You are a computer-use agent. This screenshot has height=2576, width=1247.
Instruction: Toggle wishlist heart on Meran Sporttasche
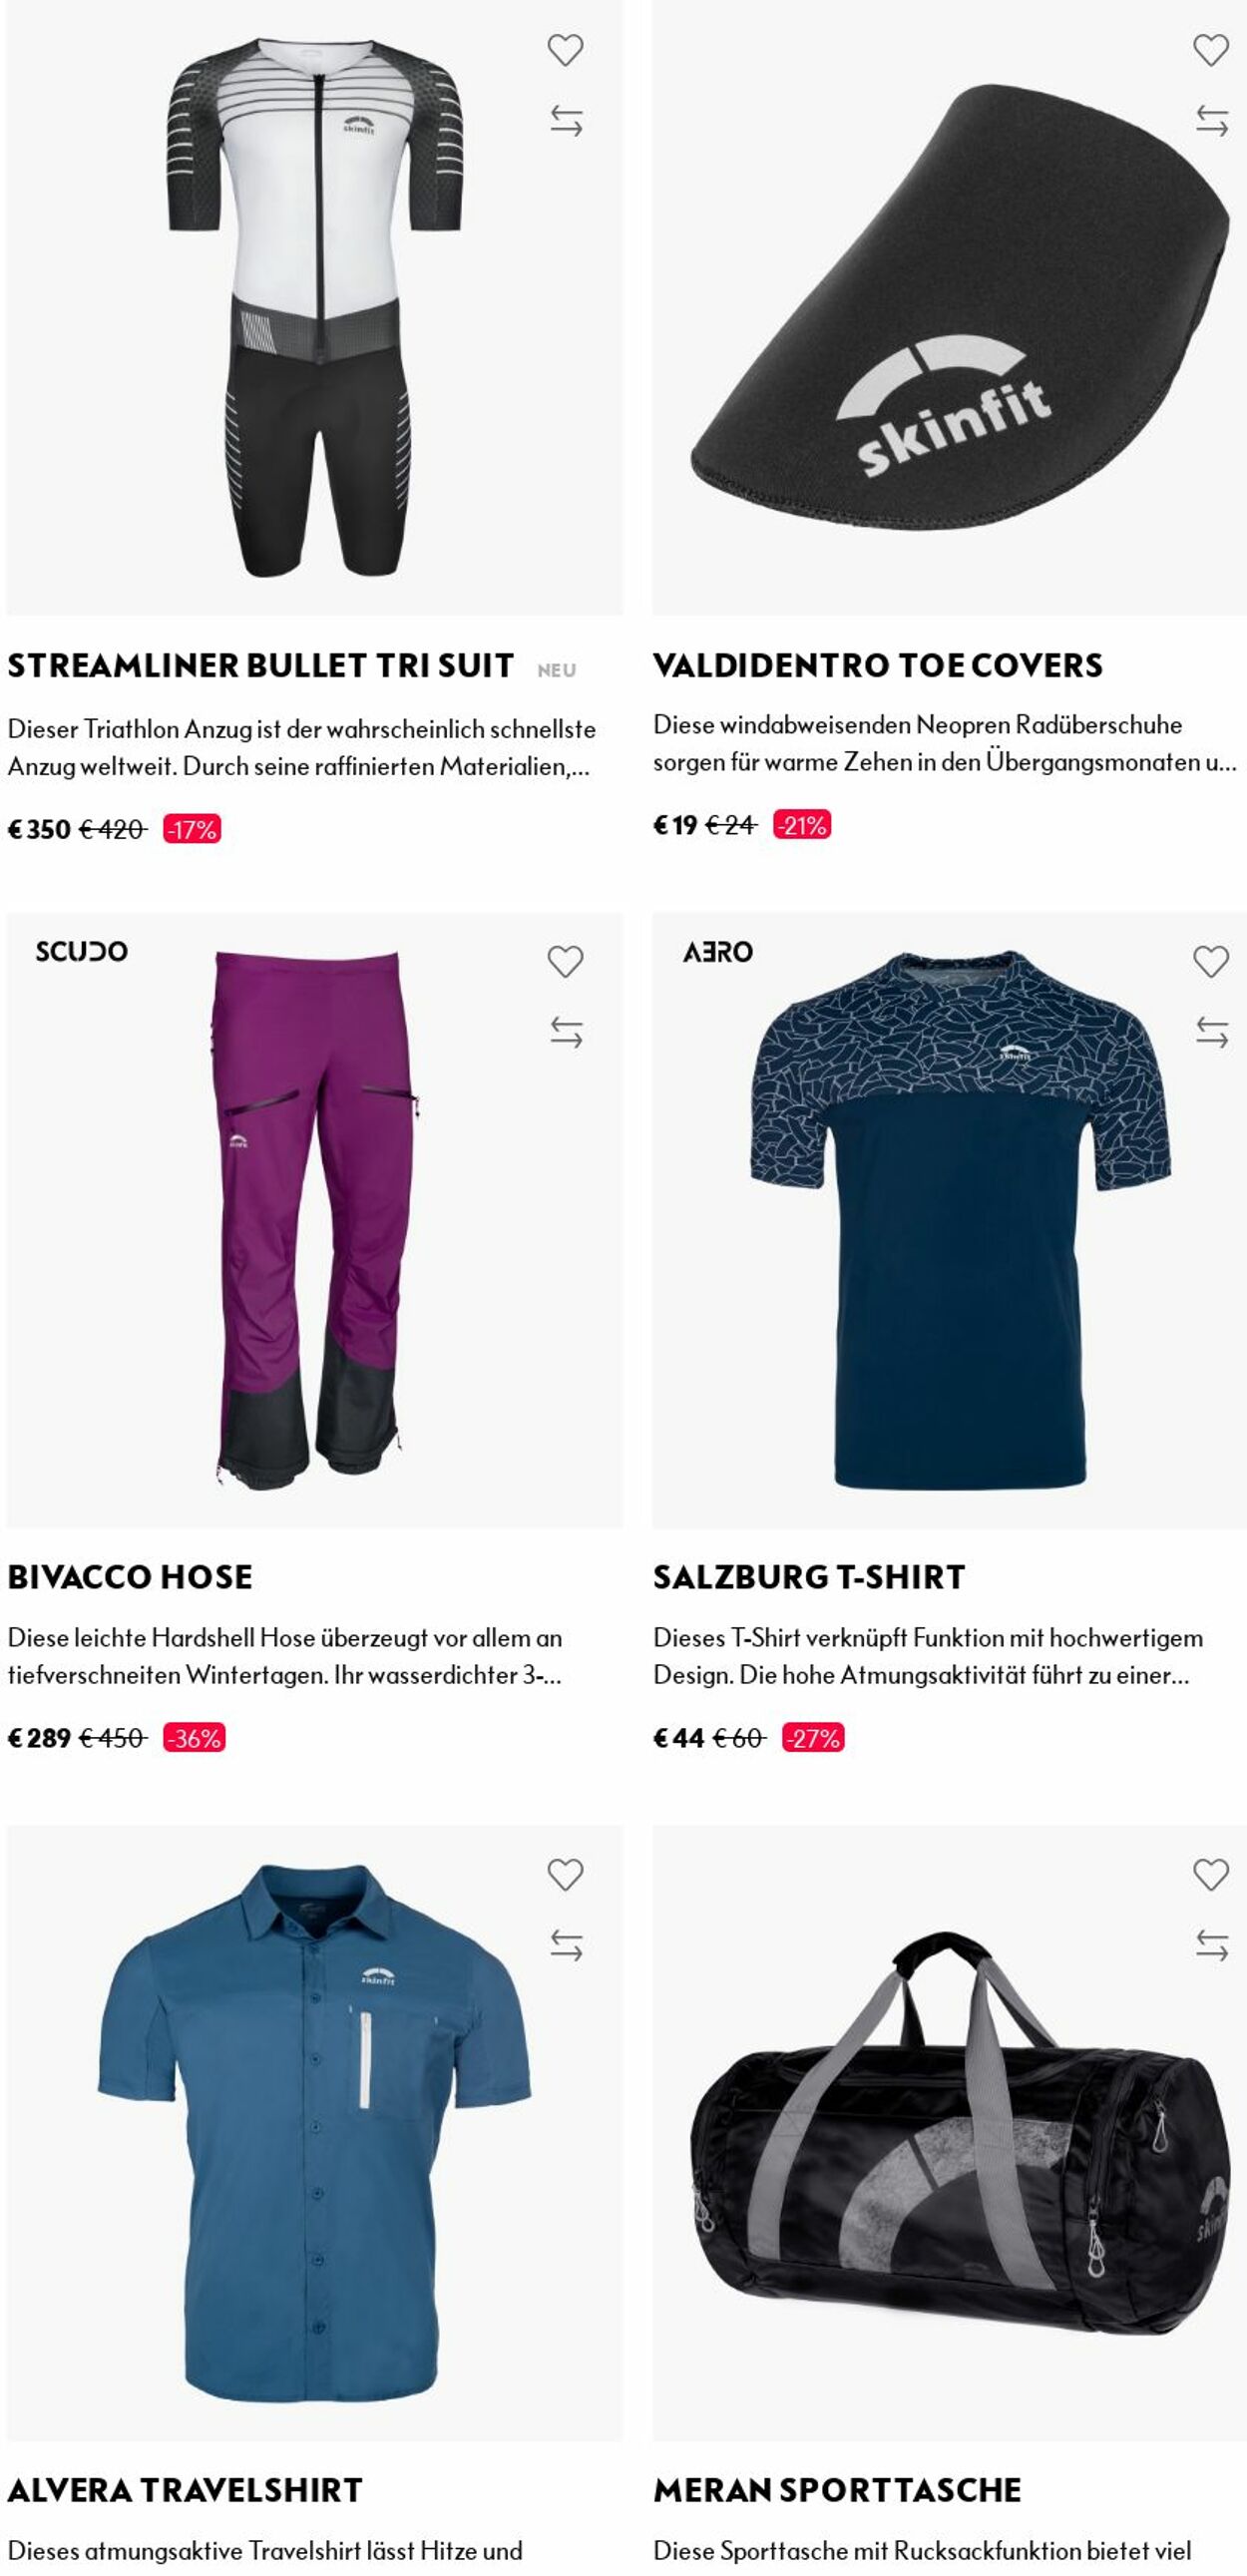click(x=1211, y=1874)
